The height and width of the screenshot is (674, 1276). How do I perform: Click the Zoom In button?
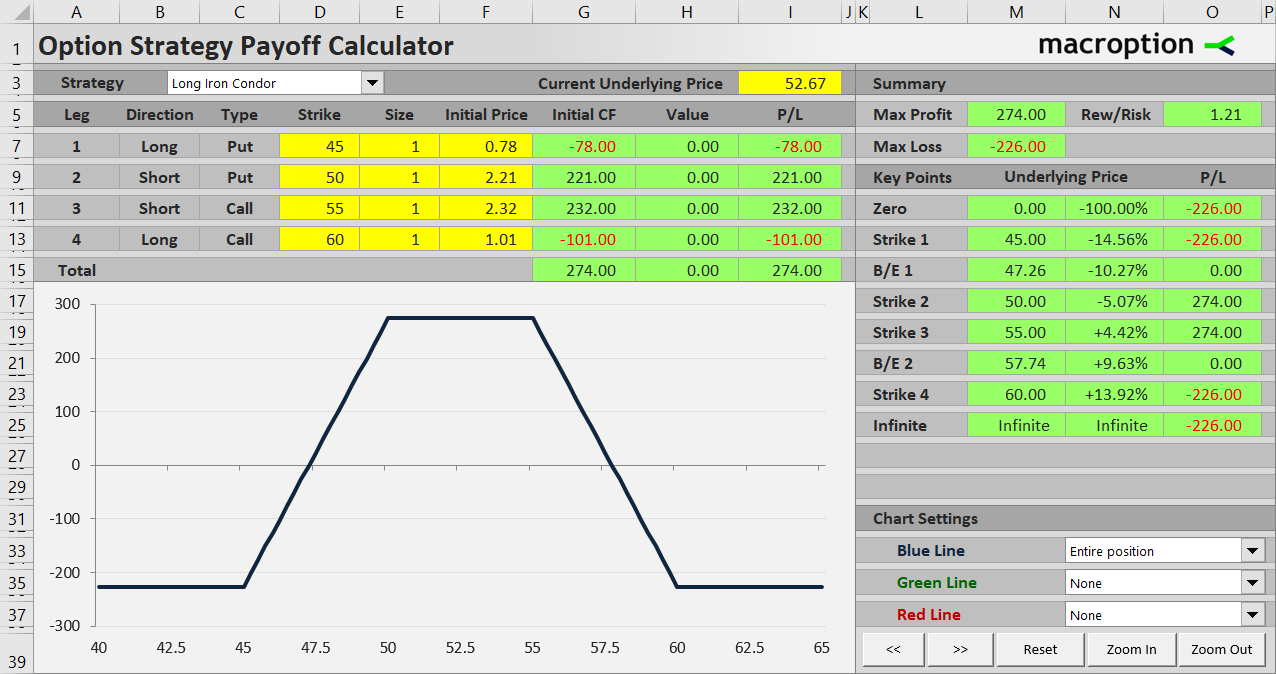(x=1131, y=649)
